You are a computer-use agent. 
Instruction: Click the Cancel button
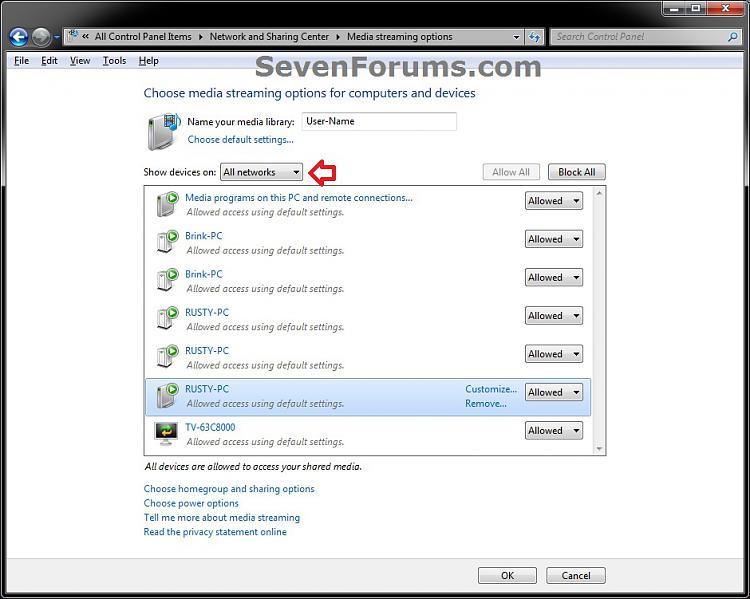576,576
